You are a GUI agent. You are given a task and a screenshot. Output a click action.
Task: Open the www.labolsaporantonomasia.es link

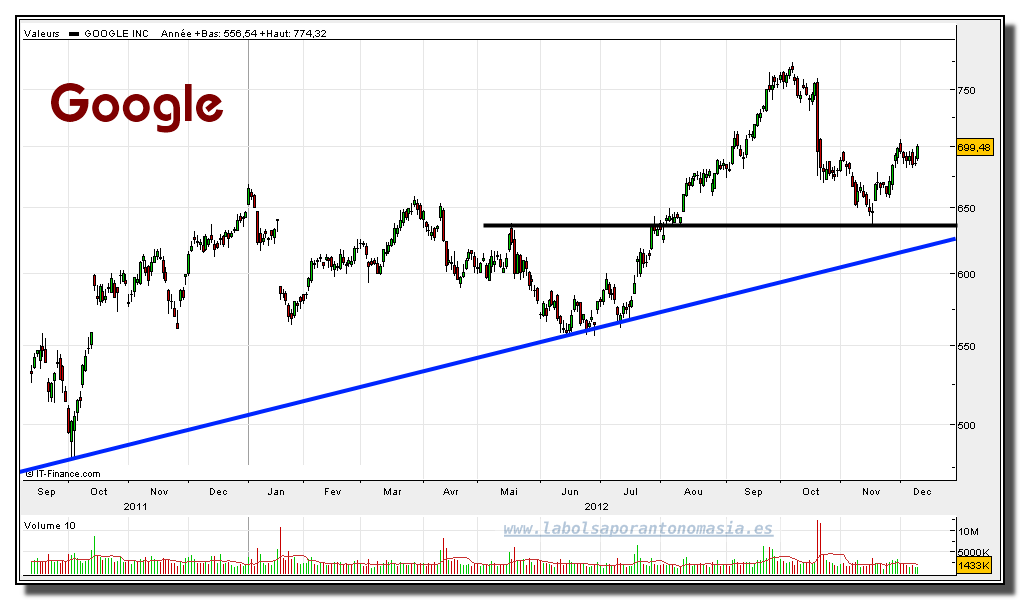coord(638,529)
